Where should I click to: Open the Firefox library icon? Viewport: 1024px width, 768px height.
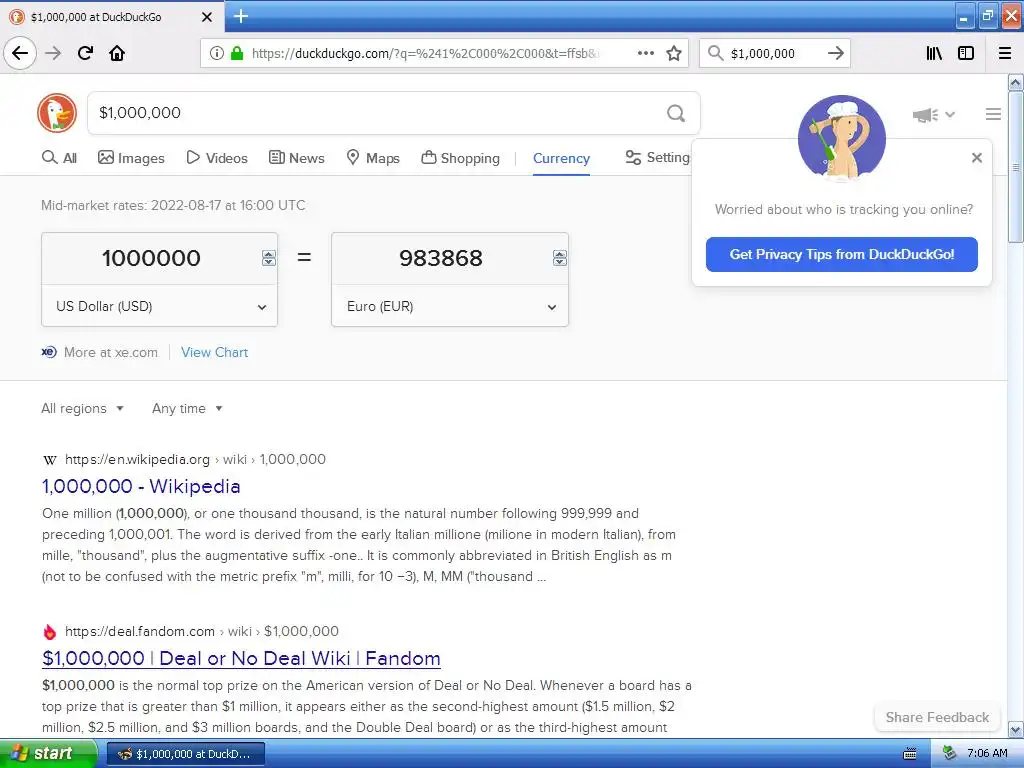935,53
